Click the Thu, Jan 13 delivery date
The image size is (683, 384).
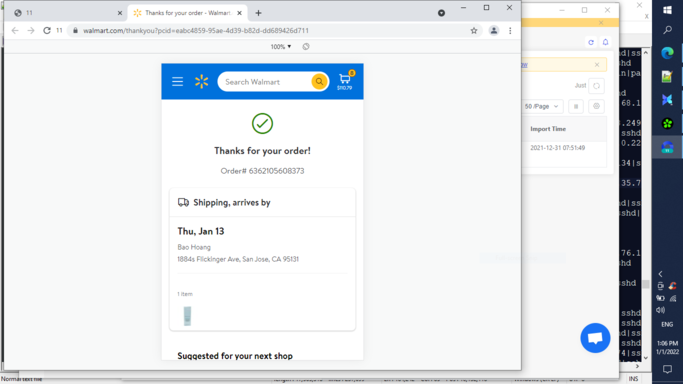[201, 231]
